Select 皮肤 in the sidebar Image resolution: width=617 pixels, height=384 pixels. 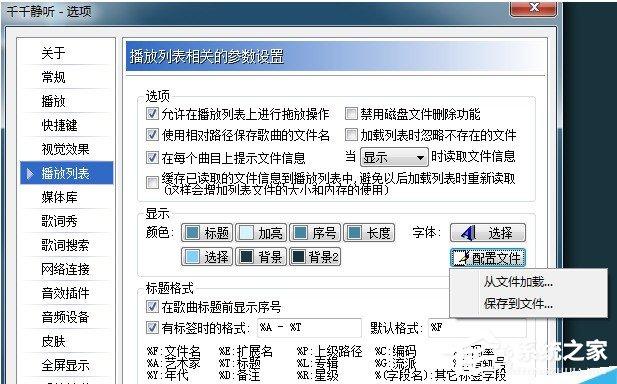click(54, 341)
